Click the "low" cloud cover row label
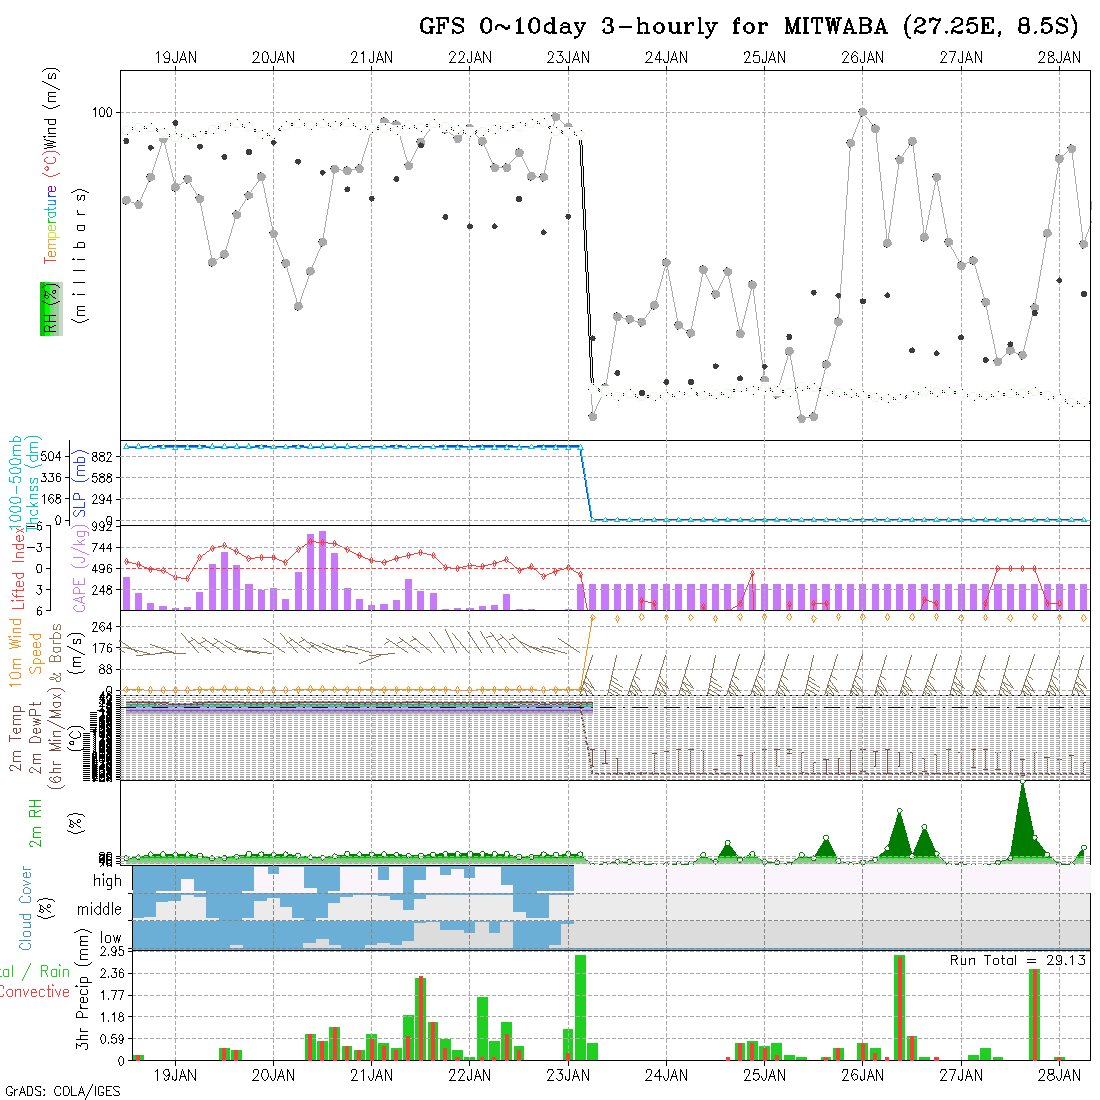Screen dimensions: 1100x1100 pos(110,939)
